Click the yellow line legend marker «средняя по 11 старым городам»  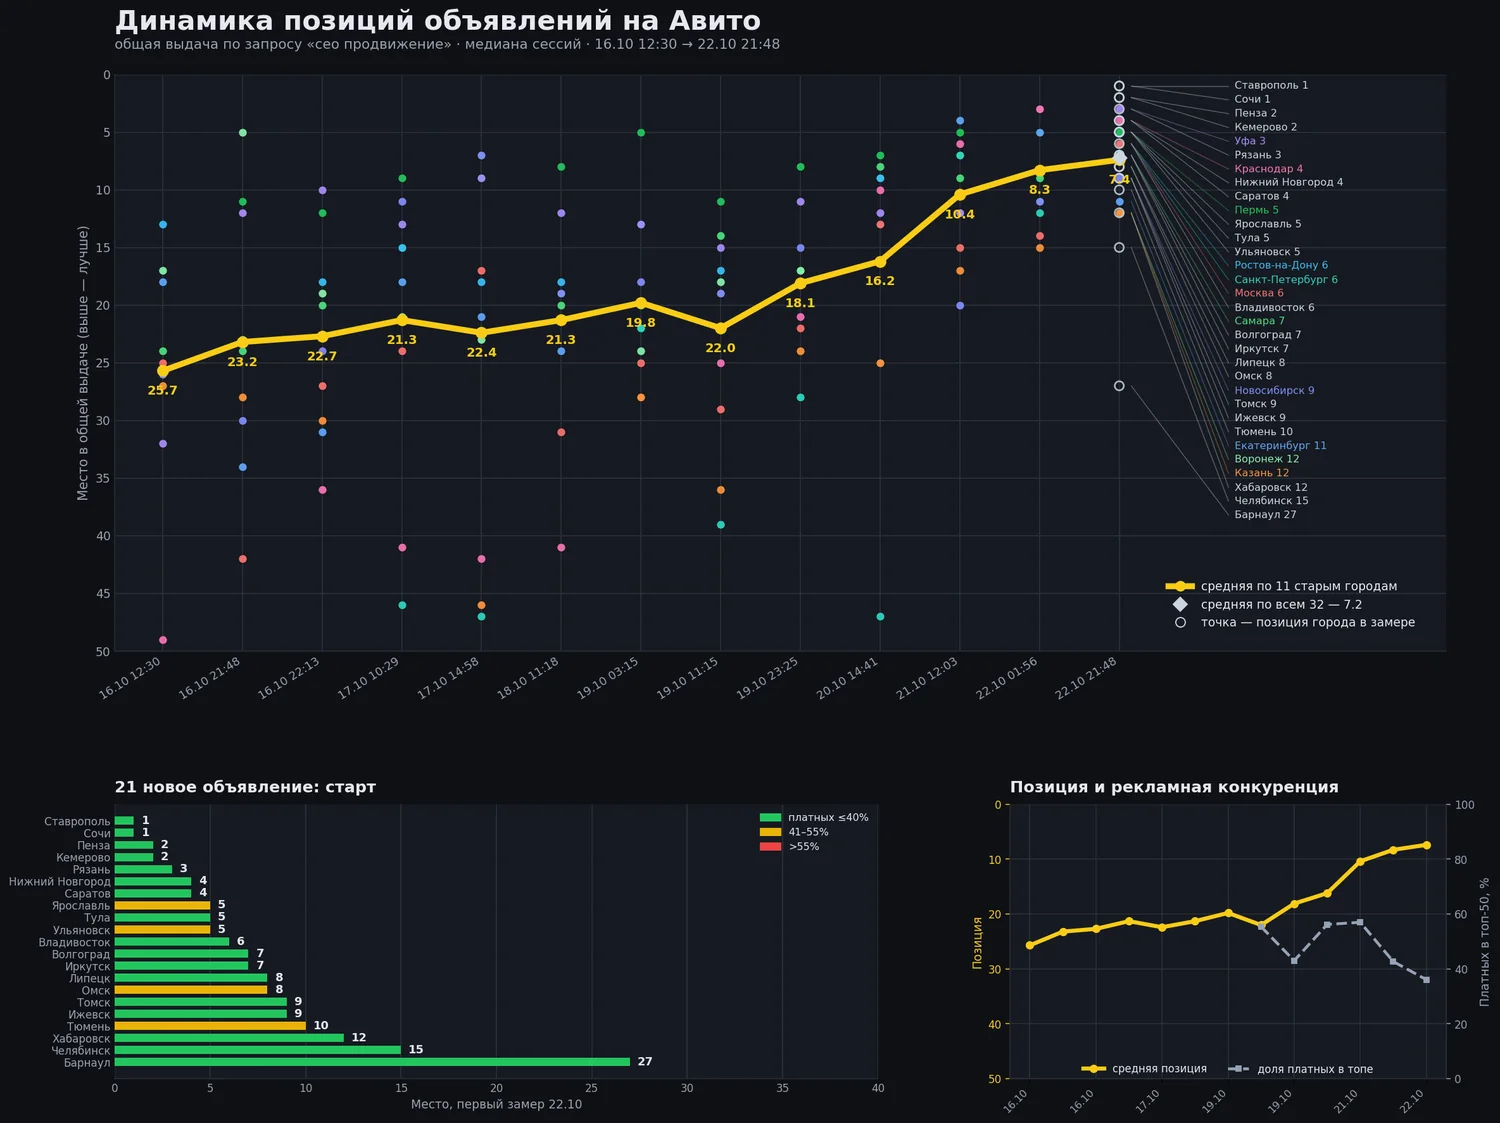point(1180,586)
